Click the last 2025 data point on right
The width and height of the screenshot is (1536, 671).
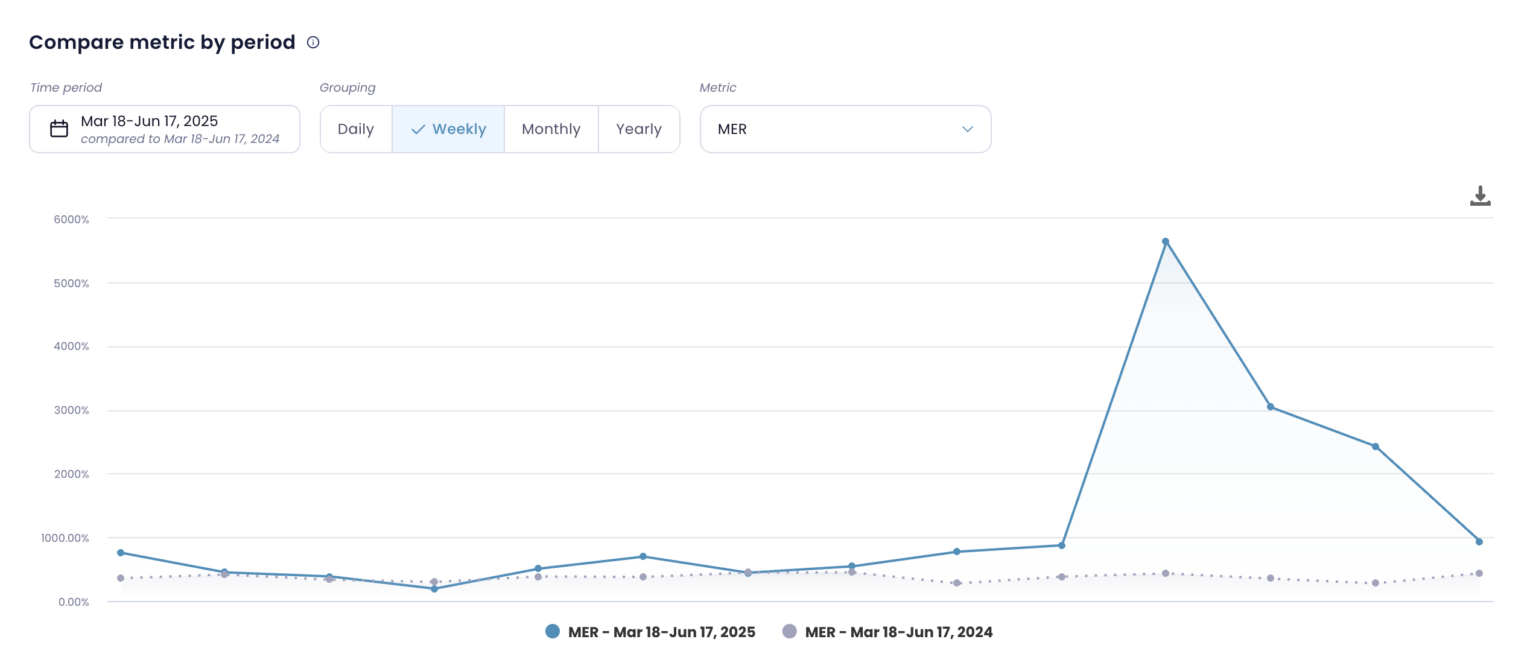[x=1479, y=542]
